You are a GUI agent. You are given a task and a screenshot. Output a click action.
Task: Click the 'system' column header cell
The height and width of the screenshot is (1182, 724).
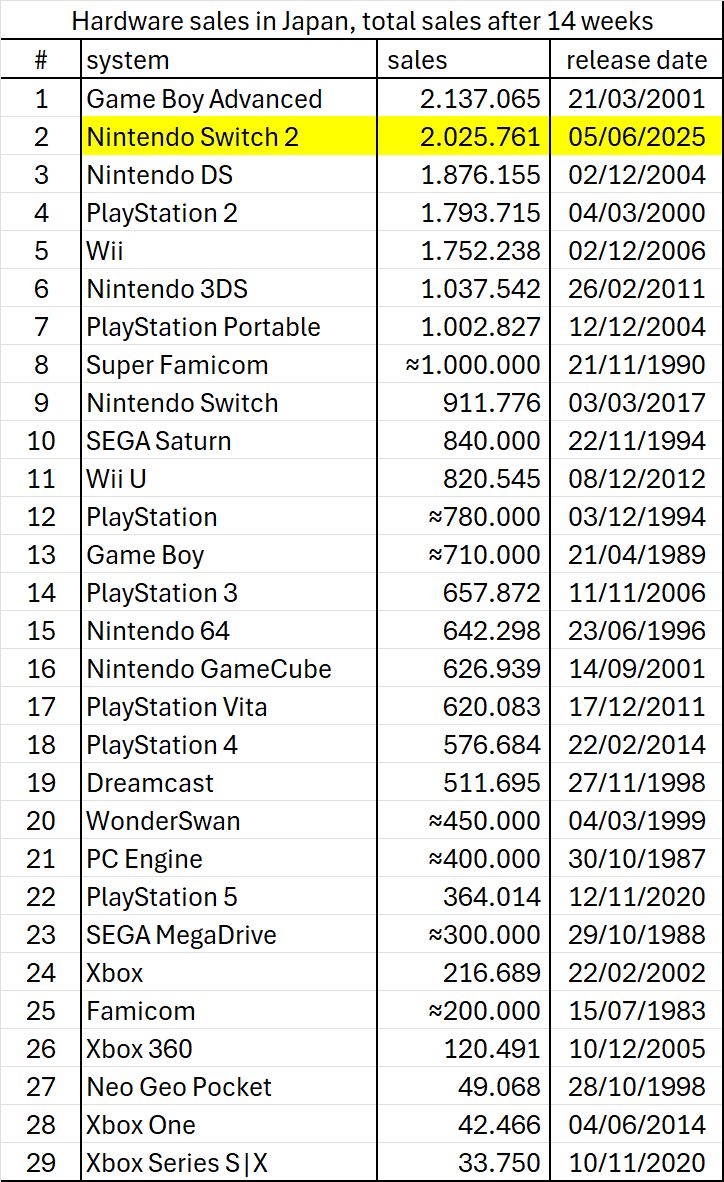pyautogui.click(x=229, y=60)
